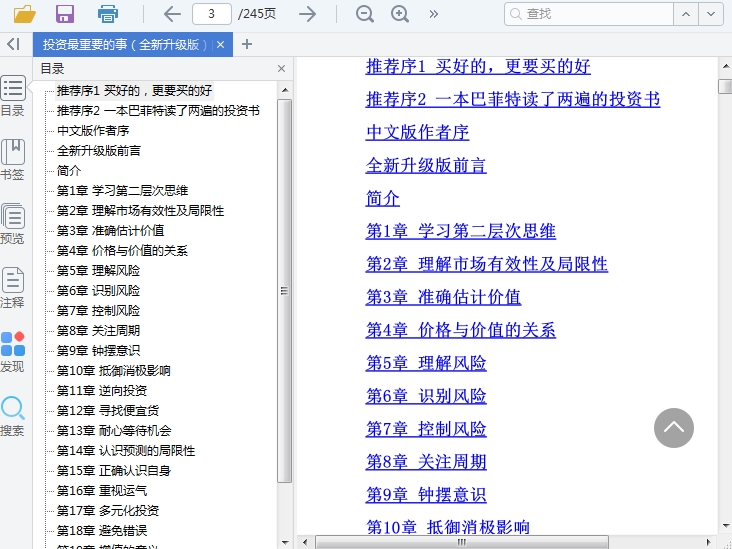Screen dimensions: 732x549
Task: Select outline item 第17章 多元化投资
Action: point(108,511)
